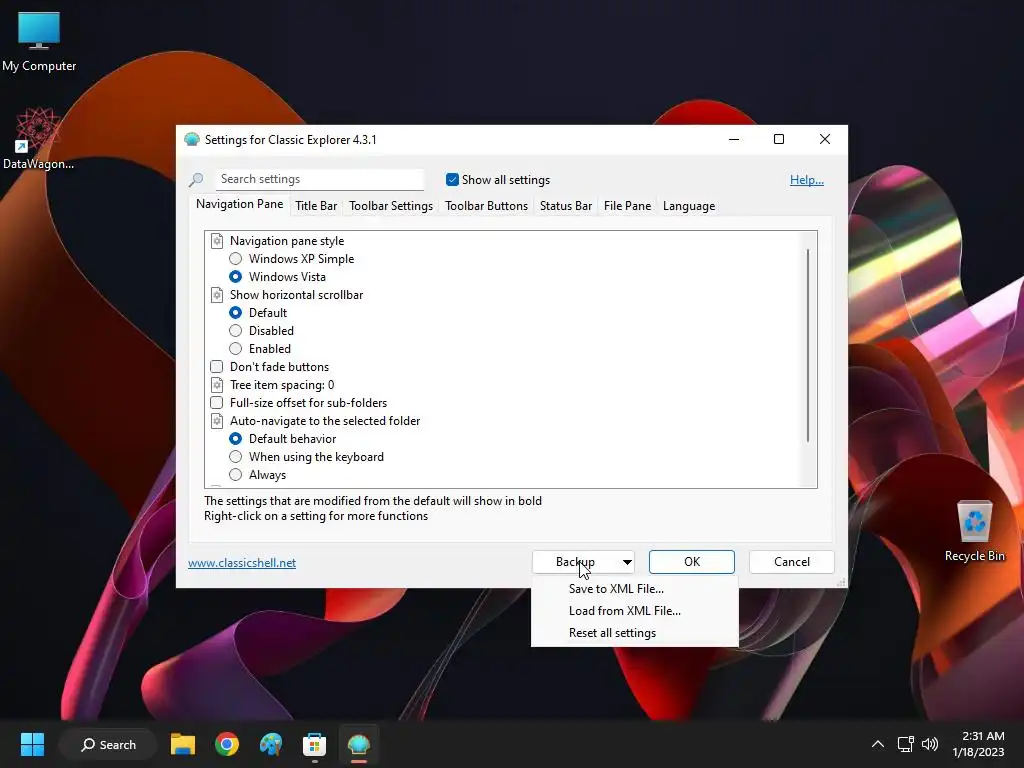The image size is (1024, 768).
Task: Click the Search settings input field
Action: coord(319,179)
